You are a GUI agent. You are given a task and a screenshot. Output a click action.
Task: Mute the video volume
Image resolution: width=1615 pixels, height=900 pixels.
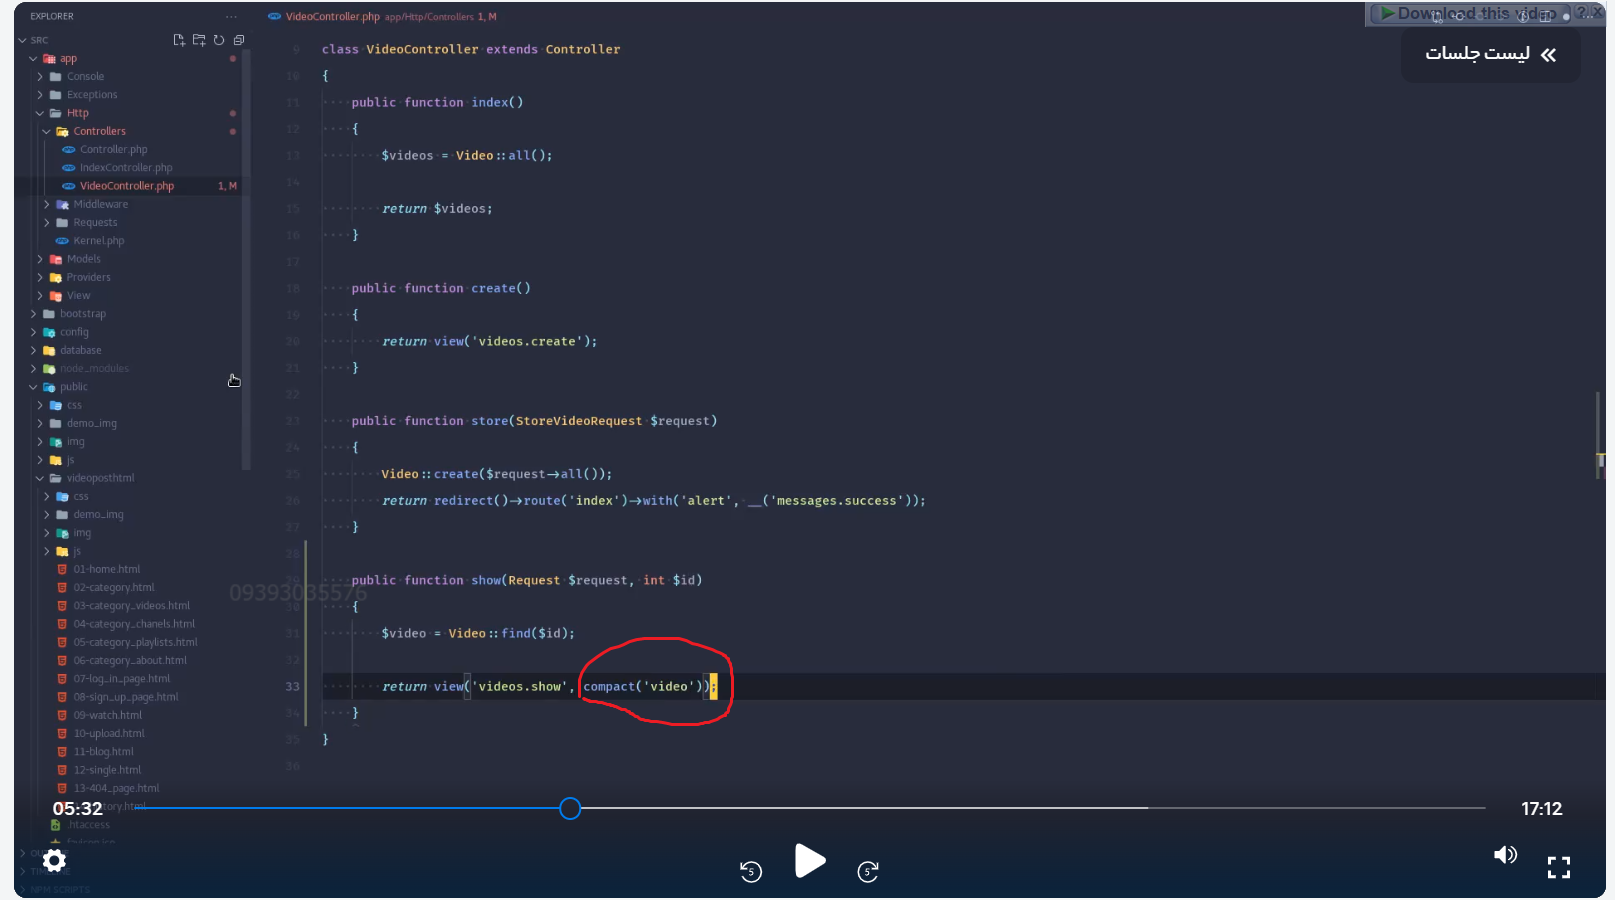click(x=1505, y=855)
